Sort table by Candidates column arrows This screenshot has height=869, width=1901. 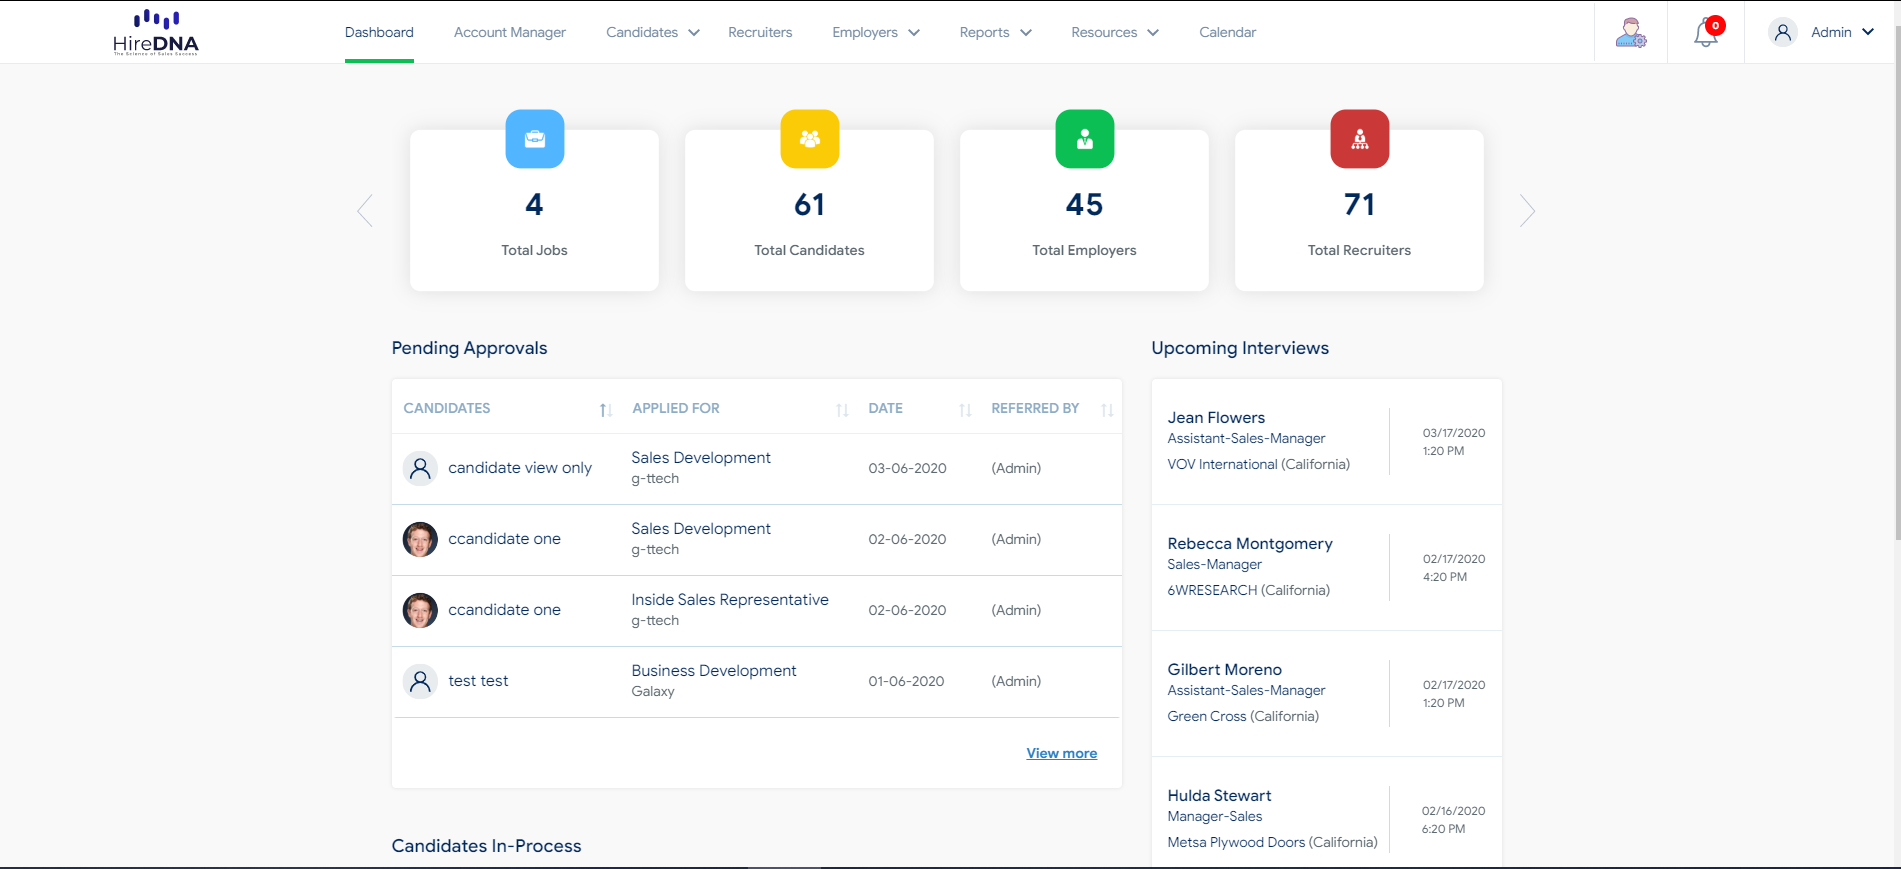605,410
